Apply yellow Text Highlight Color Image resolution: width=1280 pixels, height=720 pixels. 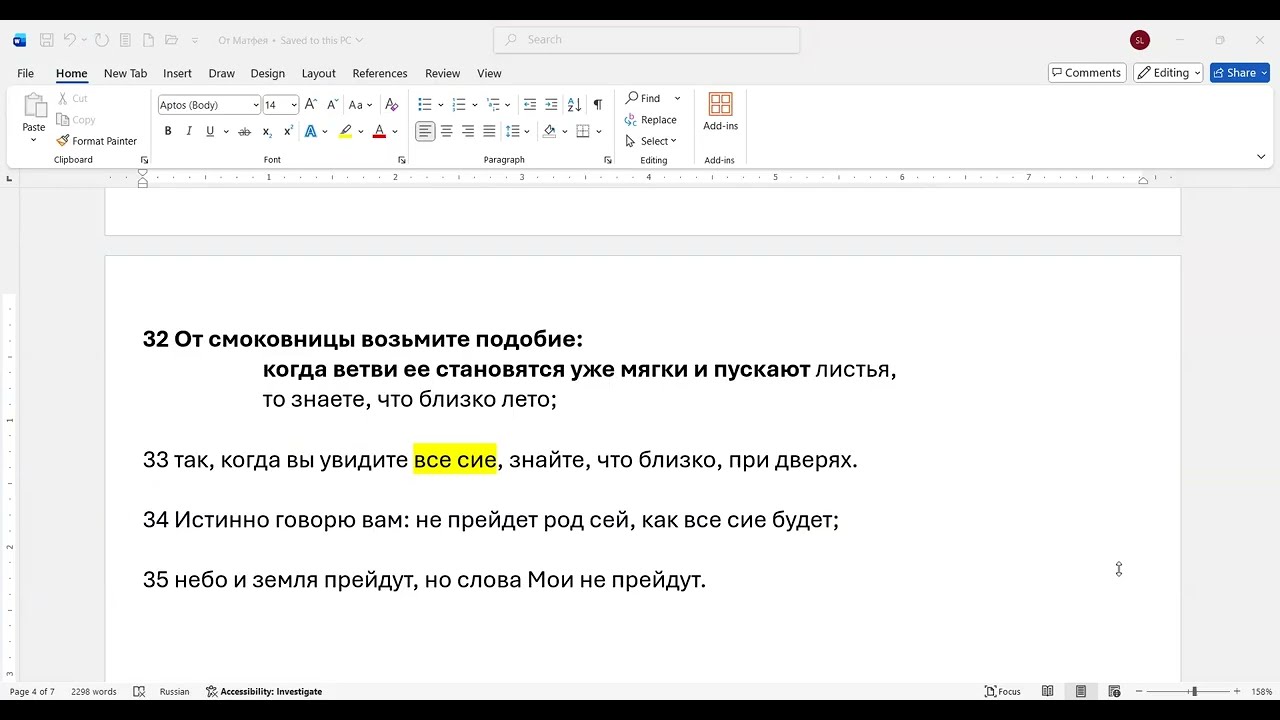[x=345, y=131]
